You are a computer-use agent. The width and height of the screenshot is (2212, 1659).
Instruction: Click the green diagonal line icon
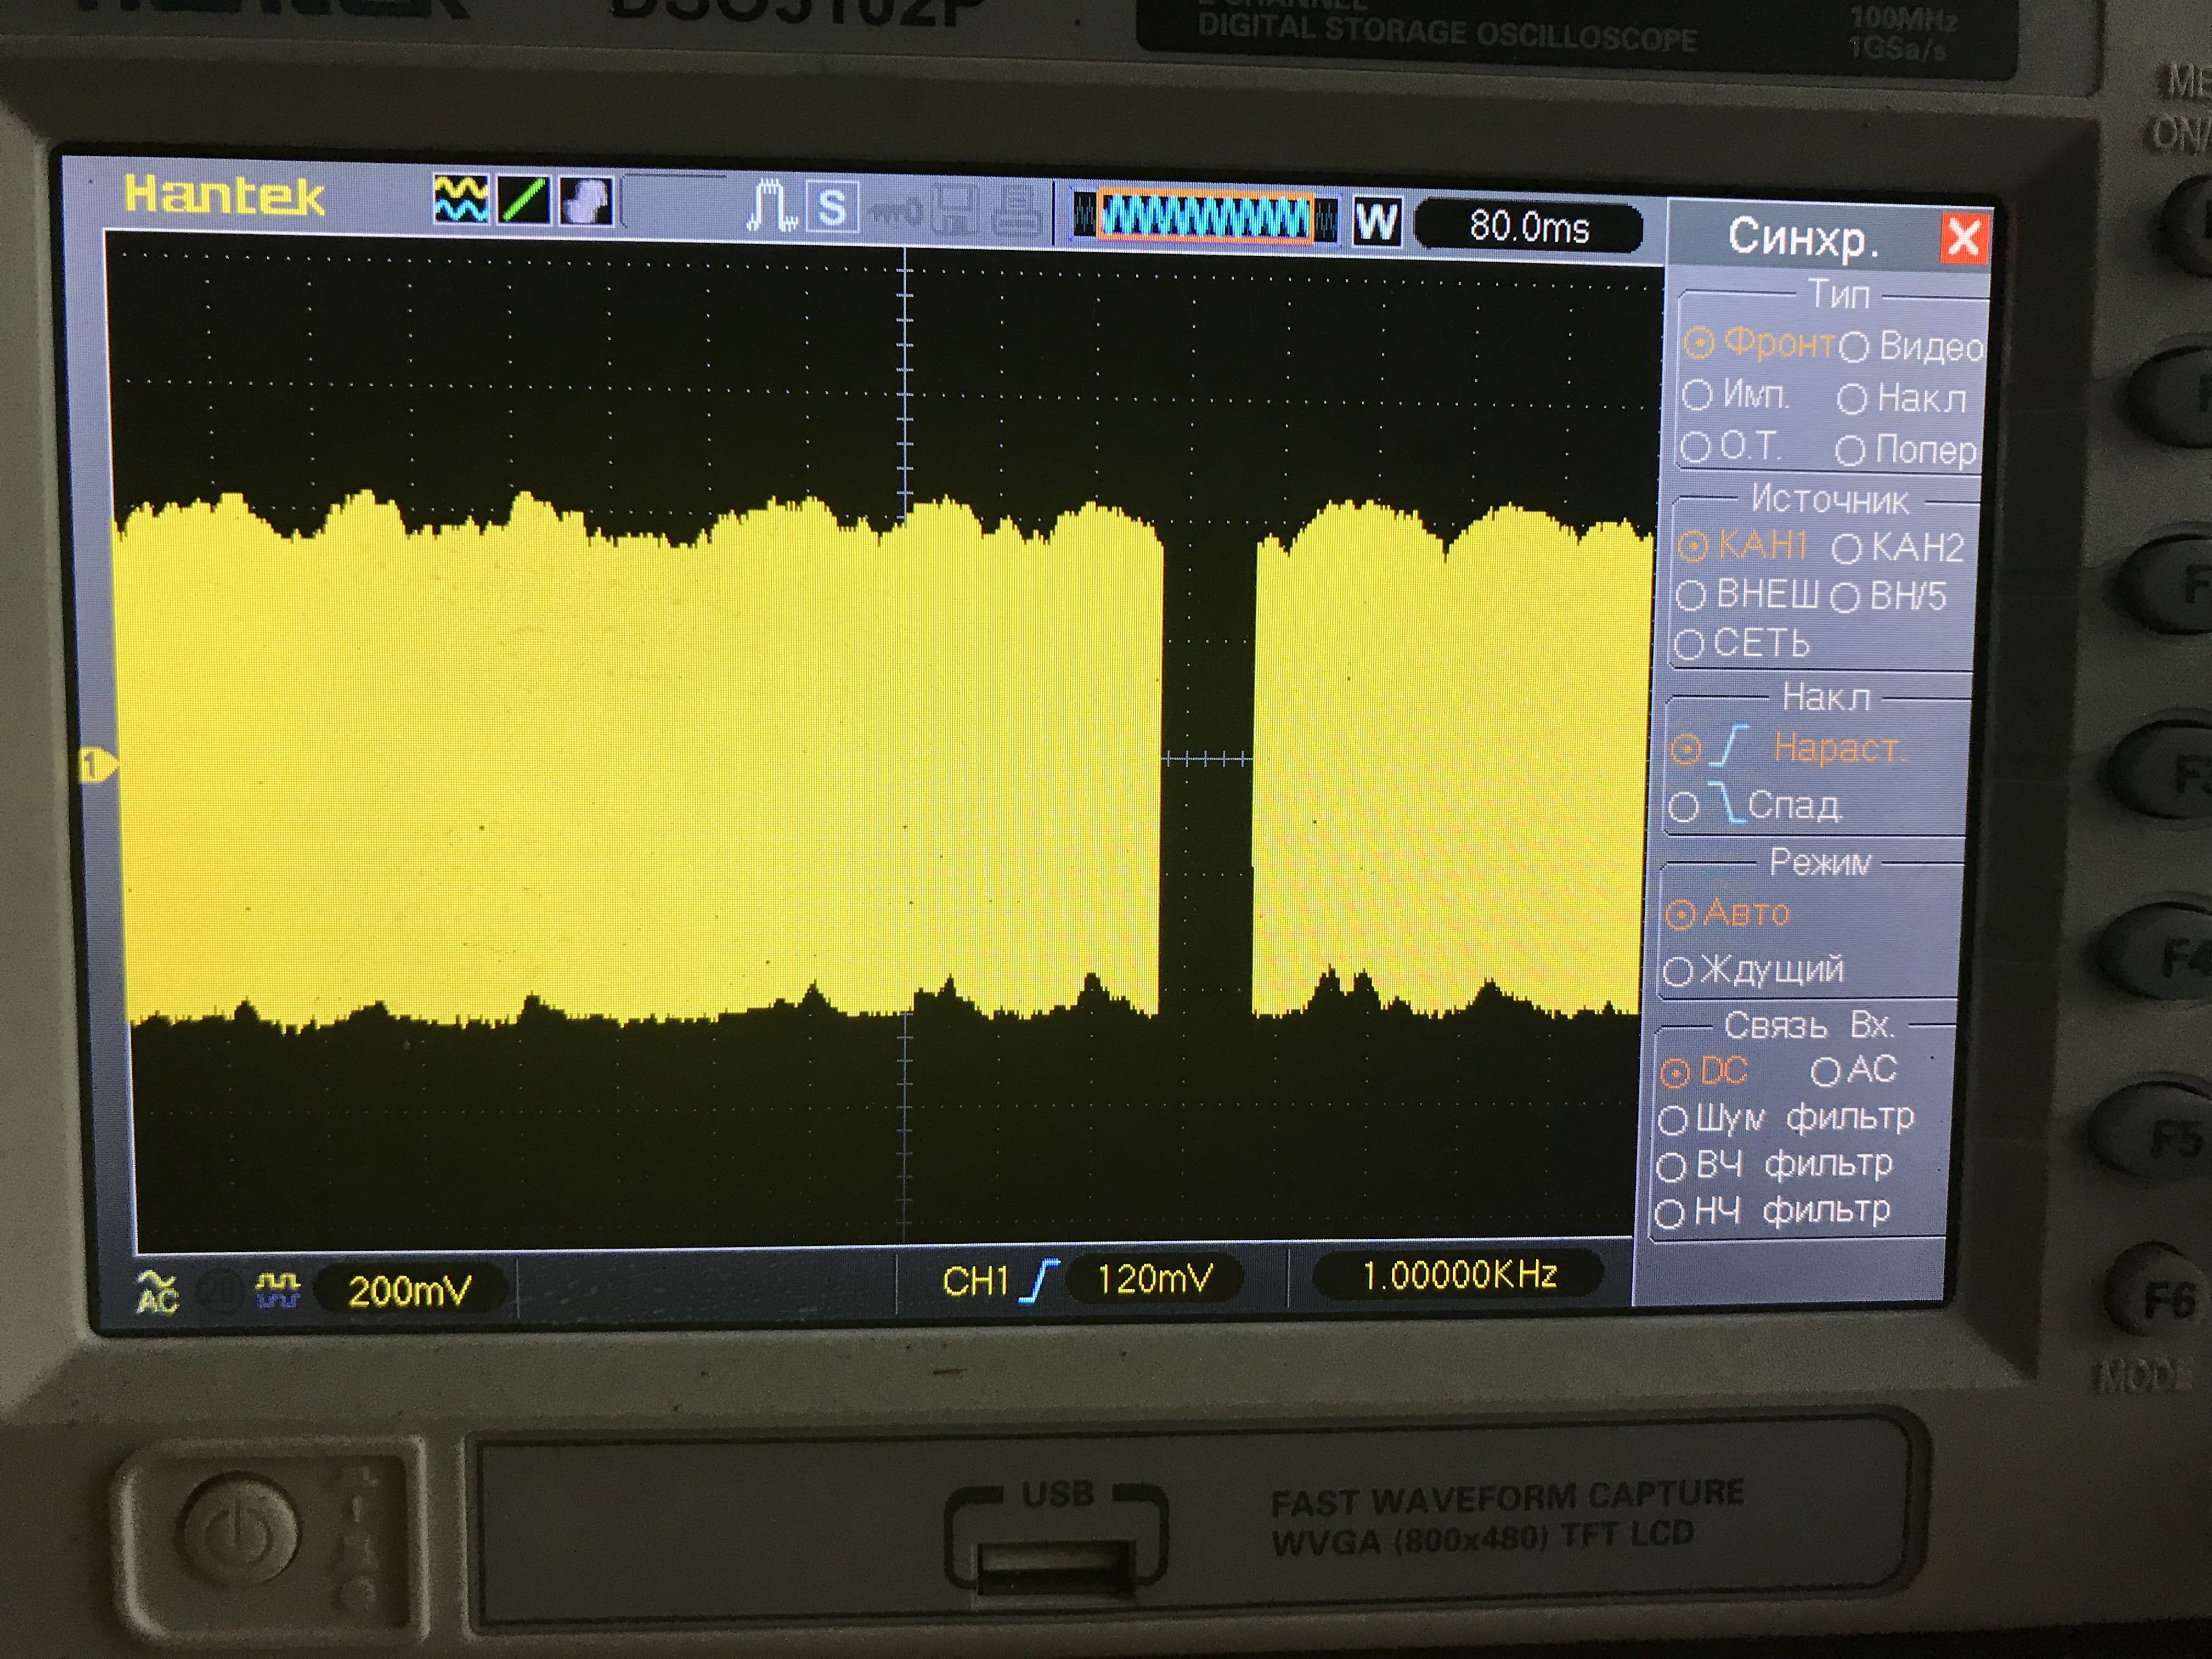point(524,200)
